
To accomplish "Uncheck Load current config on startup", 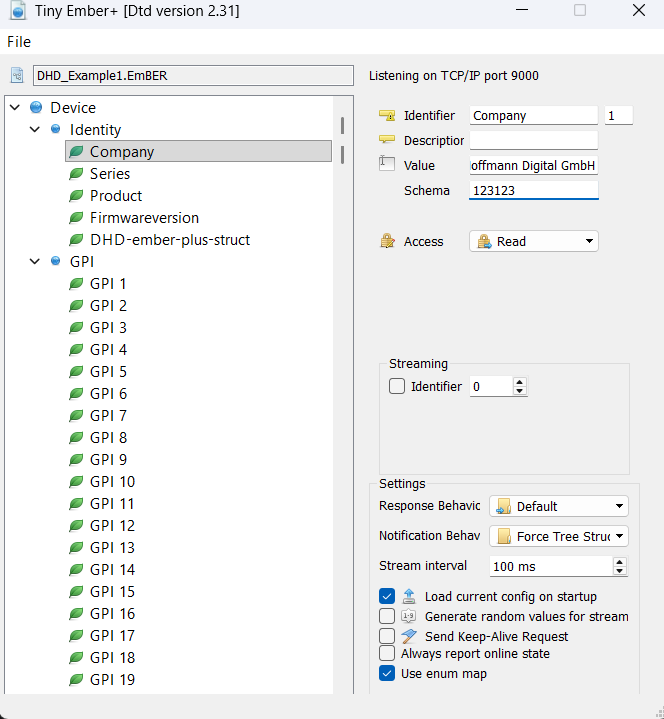I will [x=387, y=596].
